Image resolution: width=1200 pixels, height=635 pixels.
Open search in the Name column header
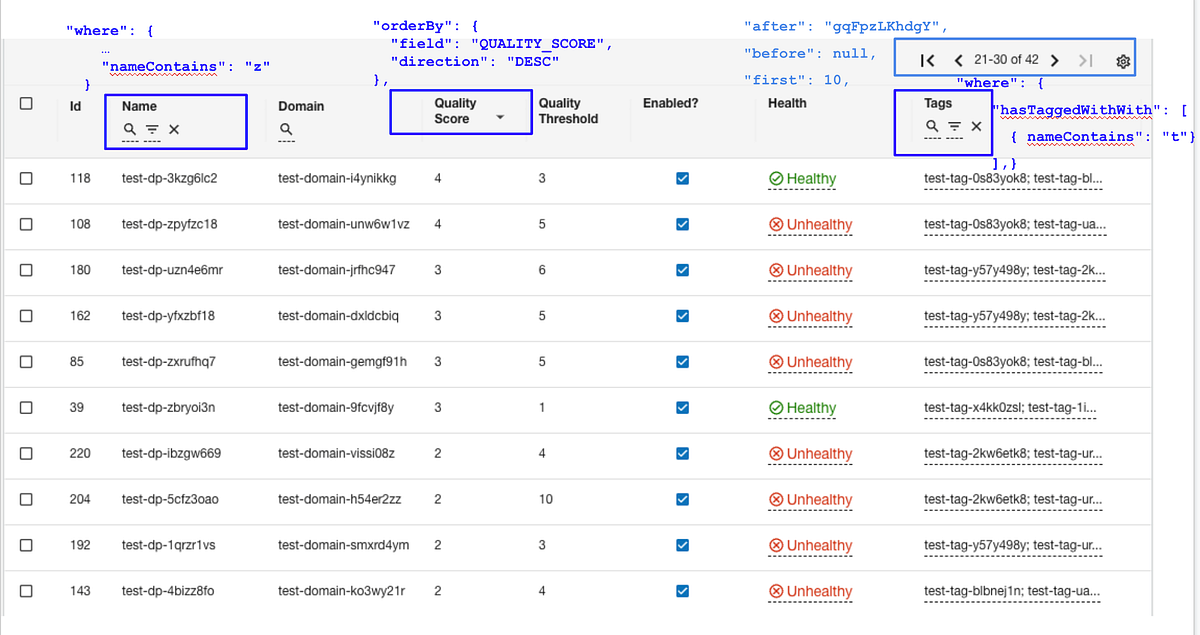click(130, 129)
